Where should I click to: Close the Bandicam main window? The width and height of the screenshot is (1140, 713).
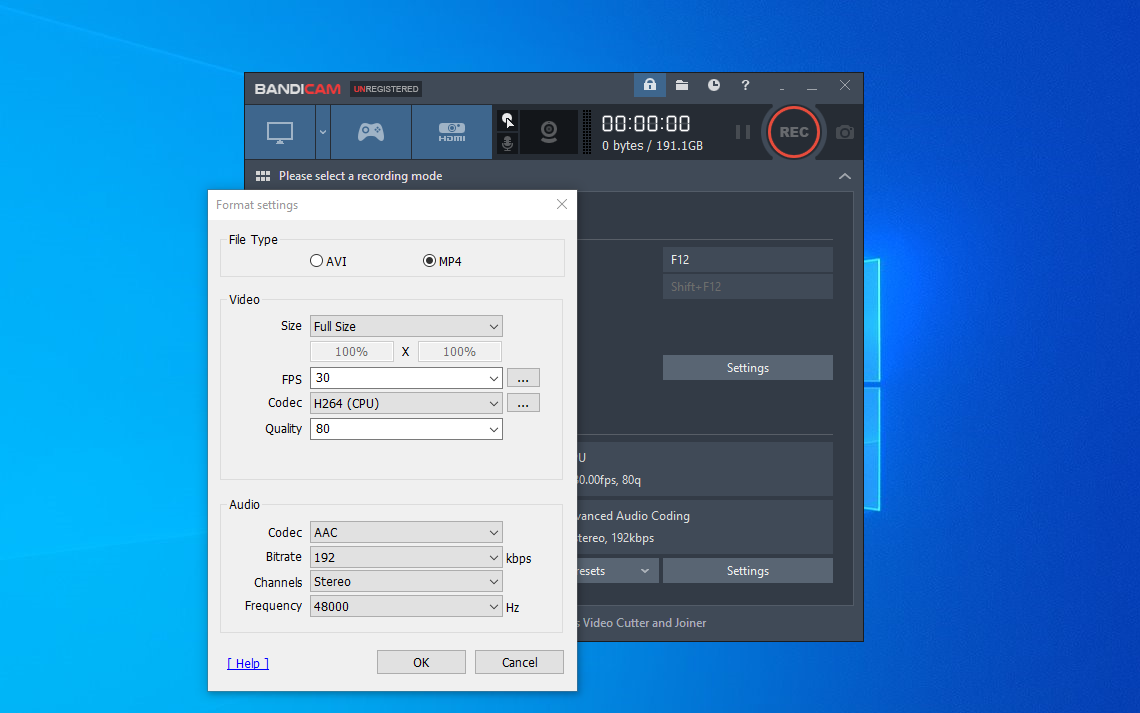845,85
